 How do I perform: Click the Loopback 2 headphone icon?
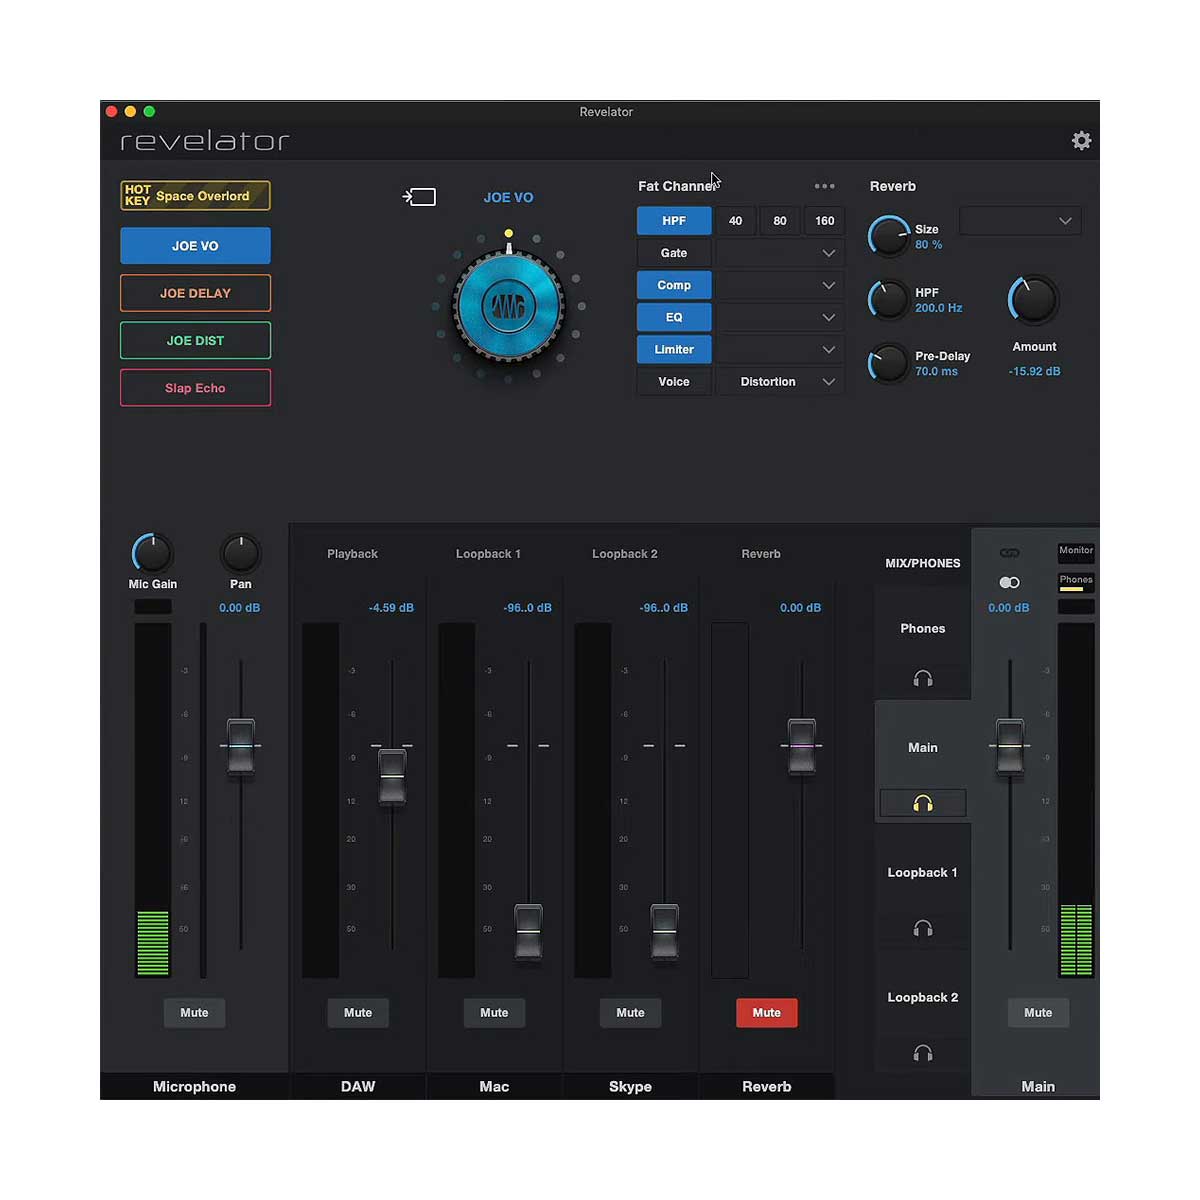coord(922,1053)
